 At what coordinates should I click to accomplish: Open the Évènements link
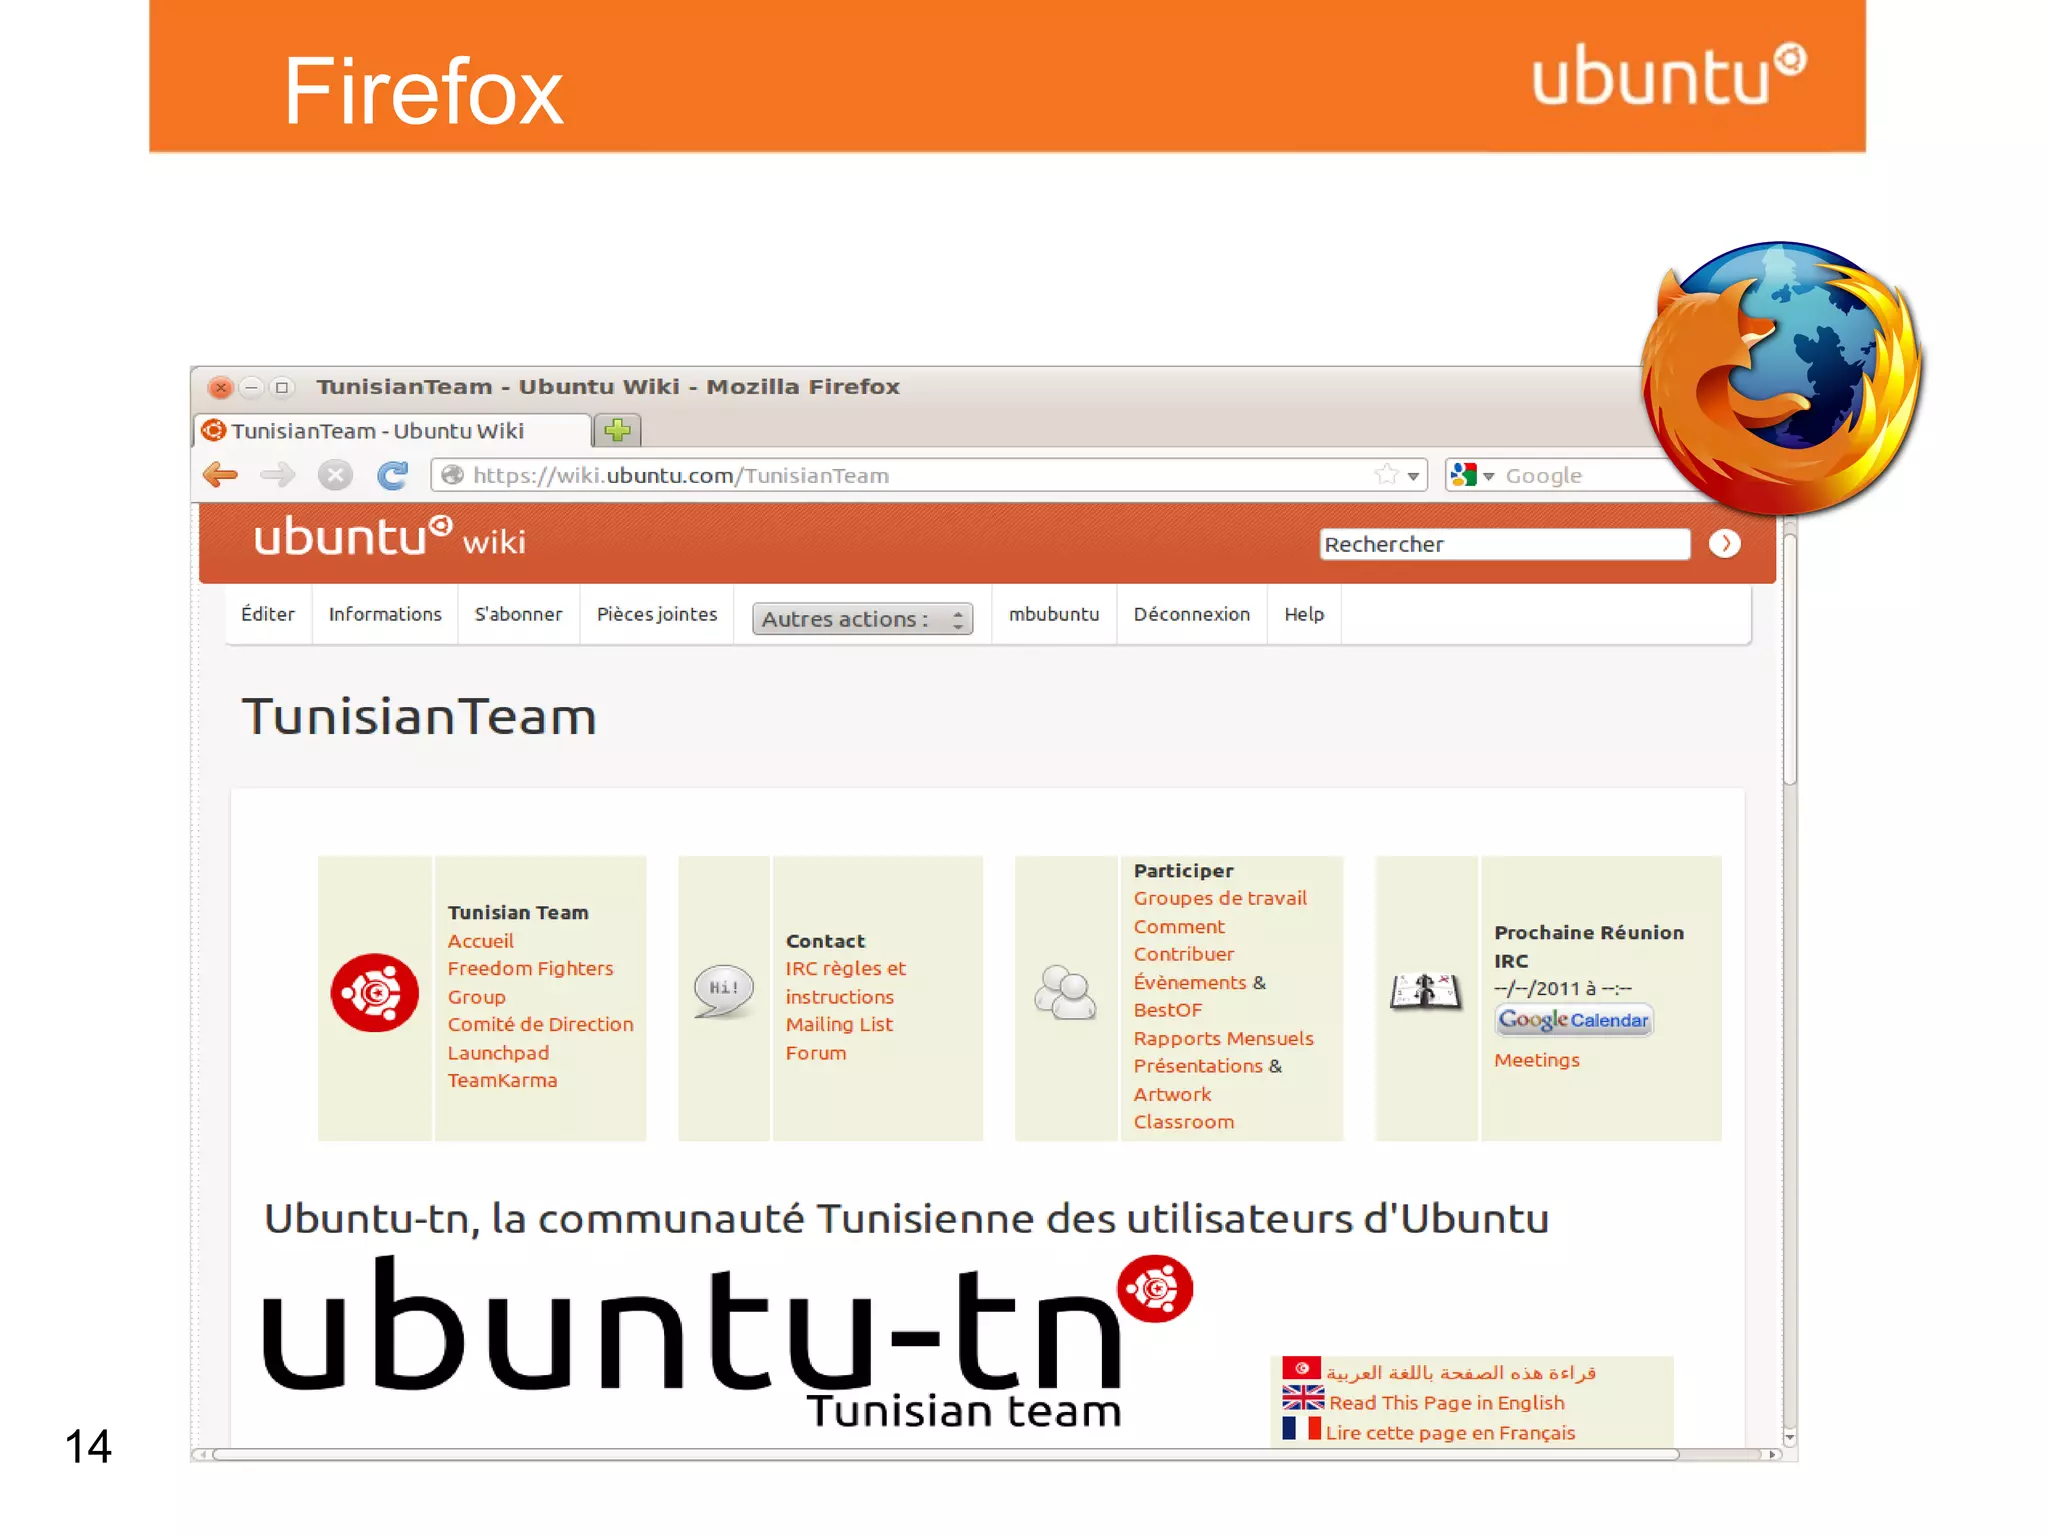coord(1190,982)
